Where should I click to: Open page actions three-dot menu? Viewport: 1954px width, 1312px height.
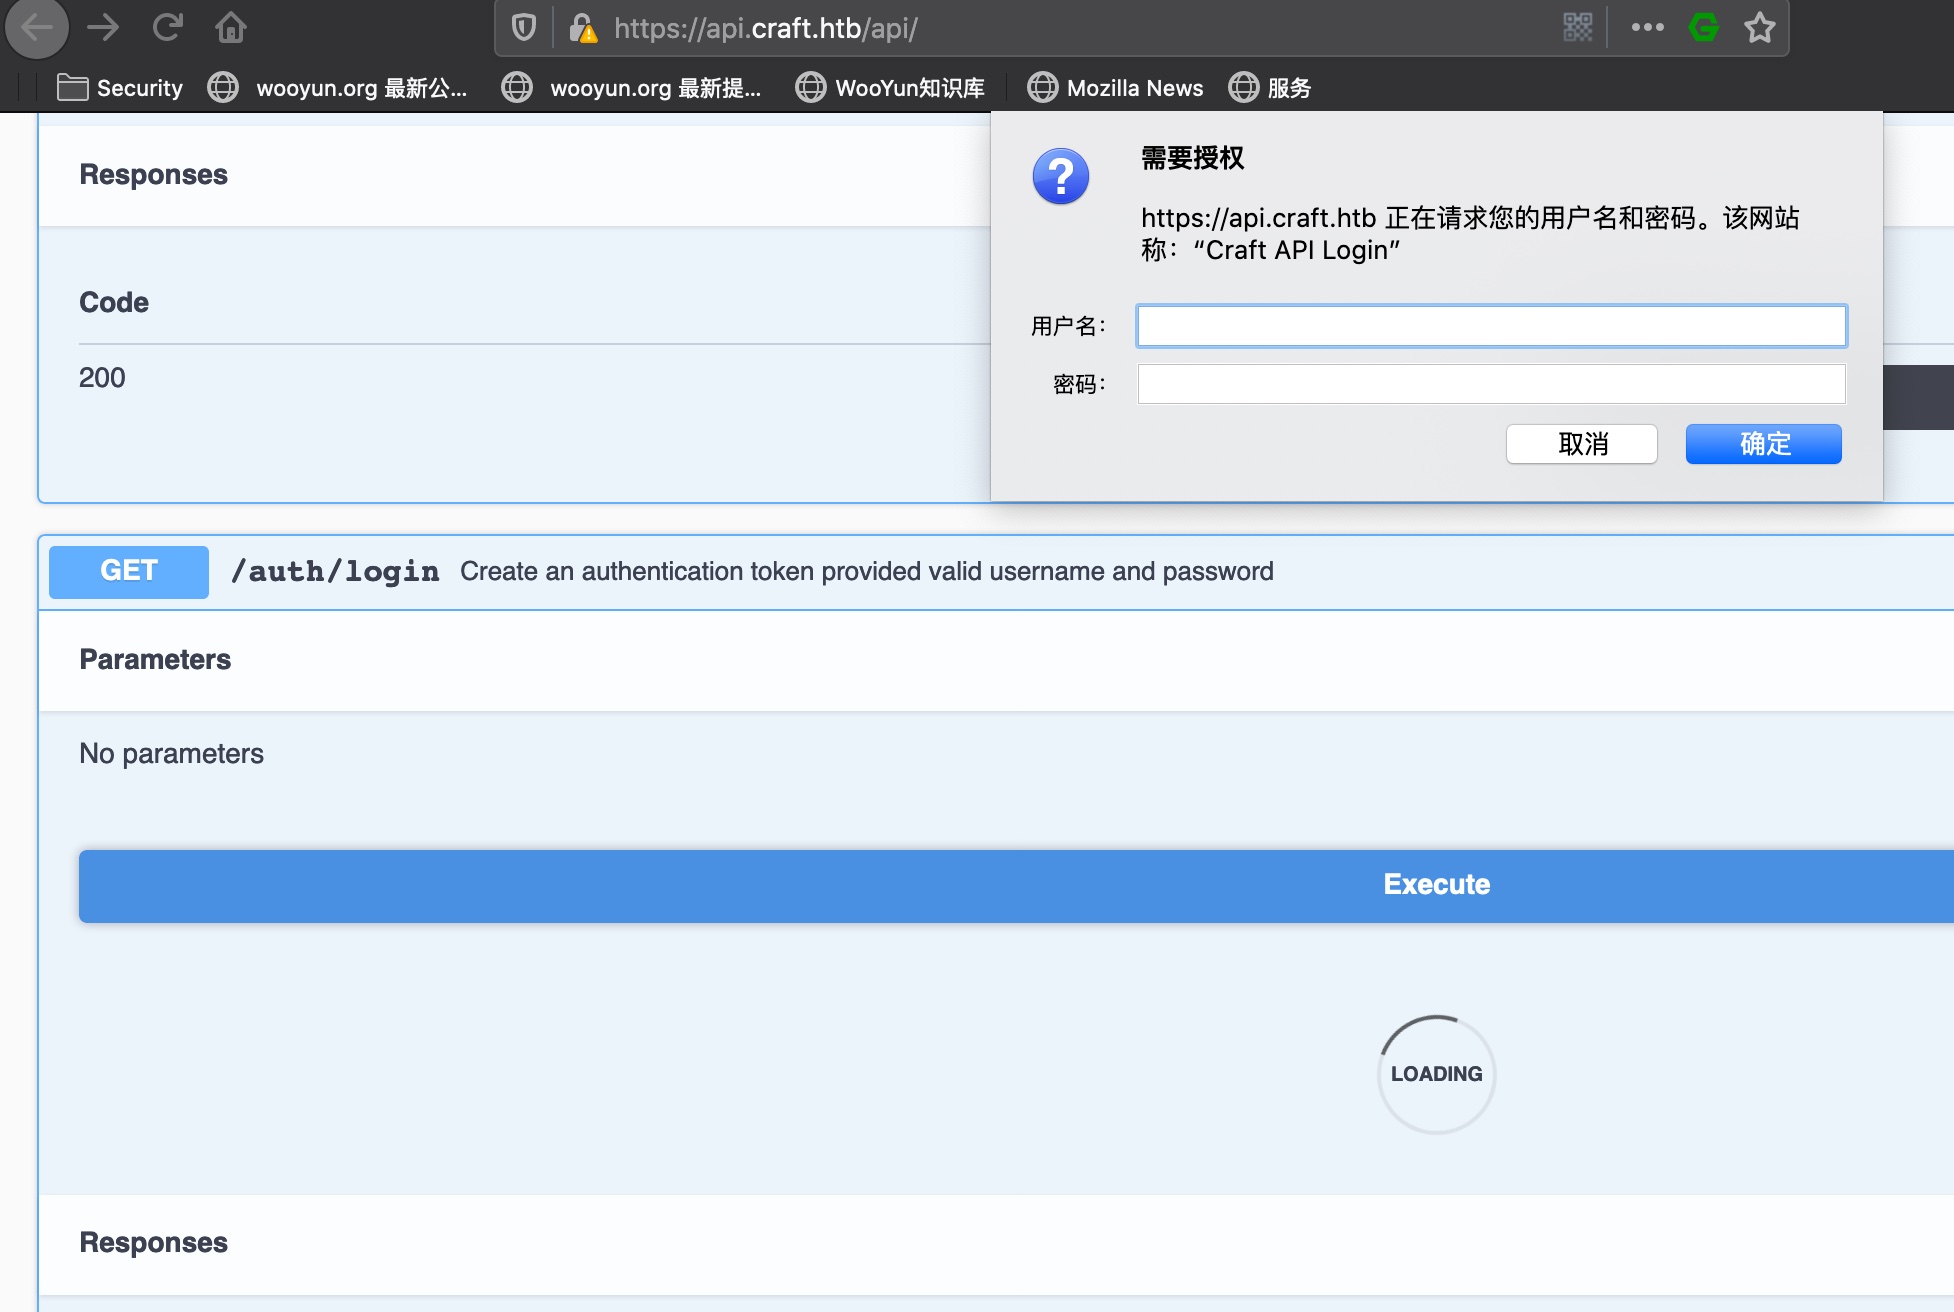point(1647,28)
